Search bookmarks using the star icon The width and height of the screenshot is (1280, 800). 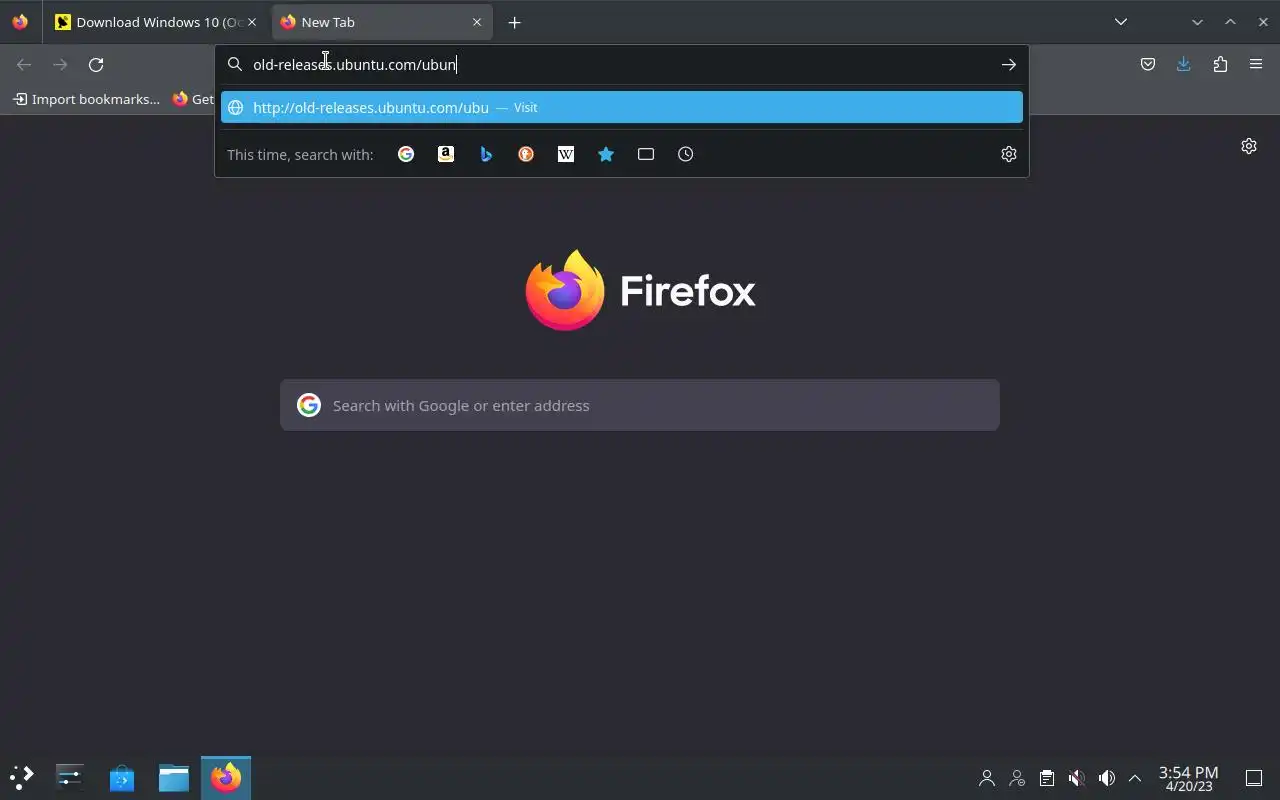pyautogui.click(x=606, y=154)
